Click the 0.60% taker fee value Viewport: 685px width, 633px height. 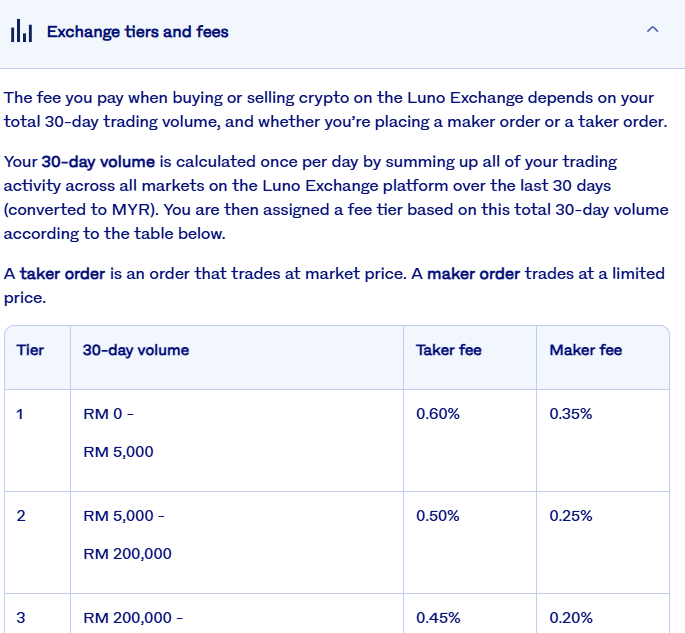click(437, 414)
